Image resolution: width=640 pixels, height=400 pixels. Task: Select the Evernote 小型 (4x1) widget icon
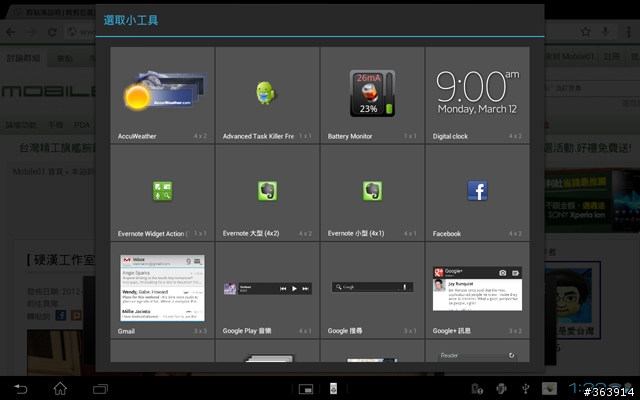pos(372,191)
